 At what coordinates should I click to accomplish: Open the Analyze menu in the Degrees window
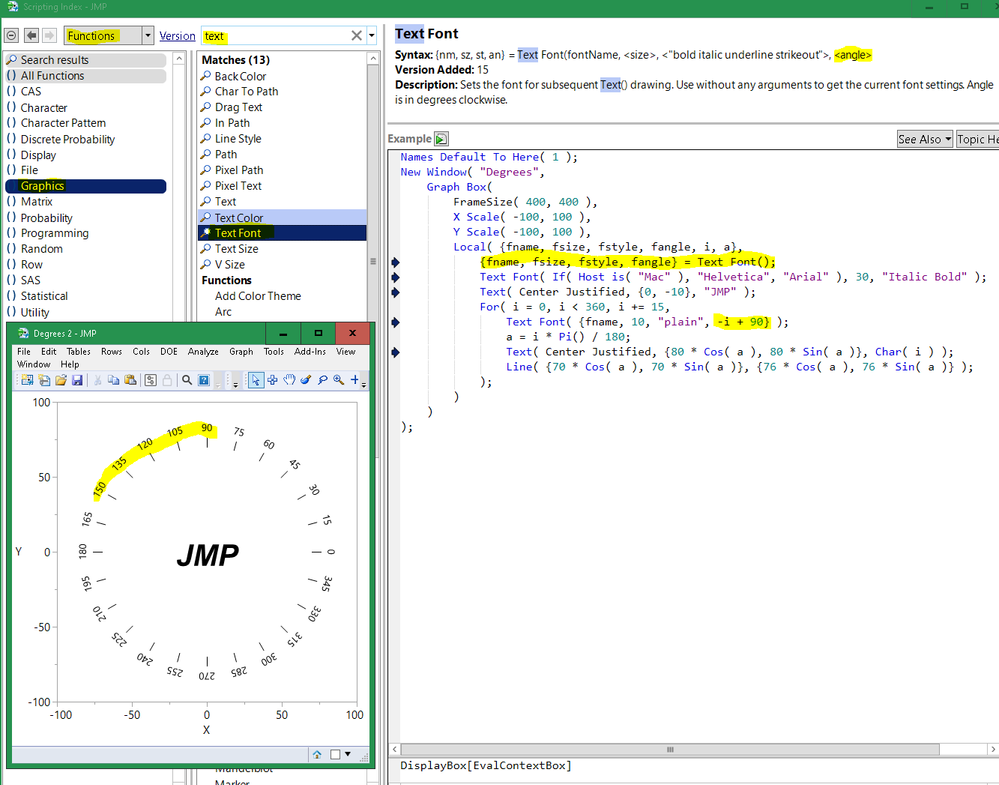(x=203, y=352)
